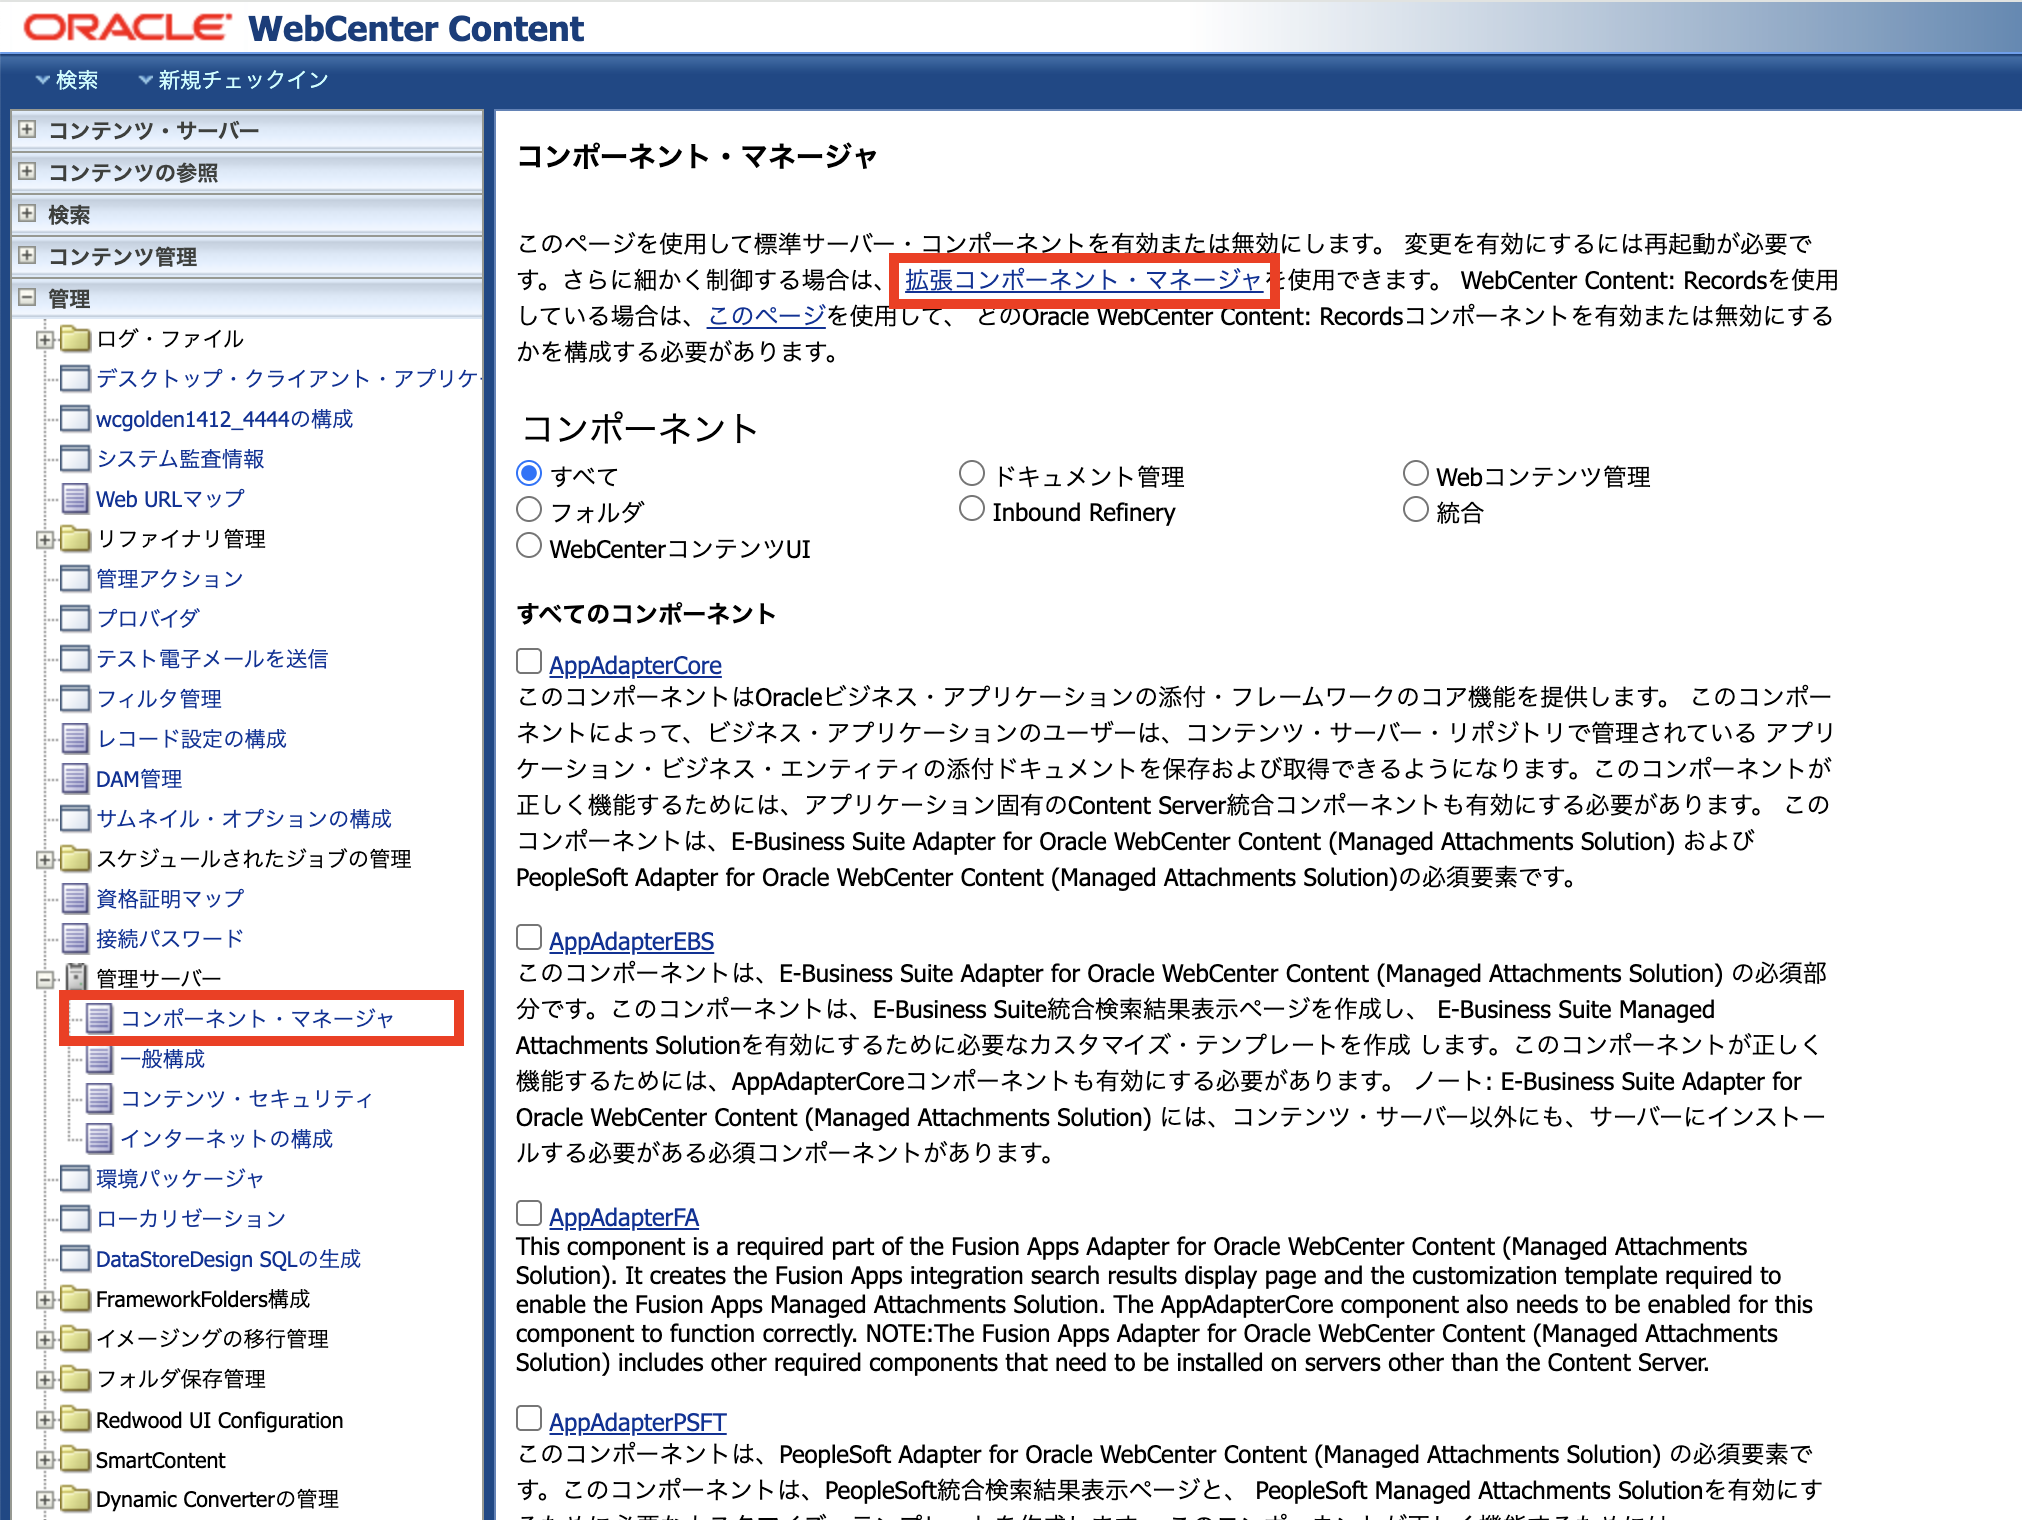The height and width of the screenshot is (1520, 2022).
Task: Click the プロバイダ window icon
Action: [75, 619]
